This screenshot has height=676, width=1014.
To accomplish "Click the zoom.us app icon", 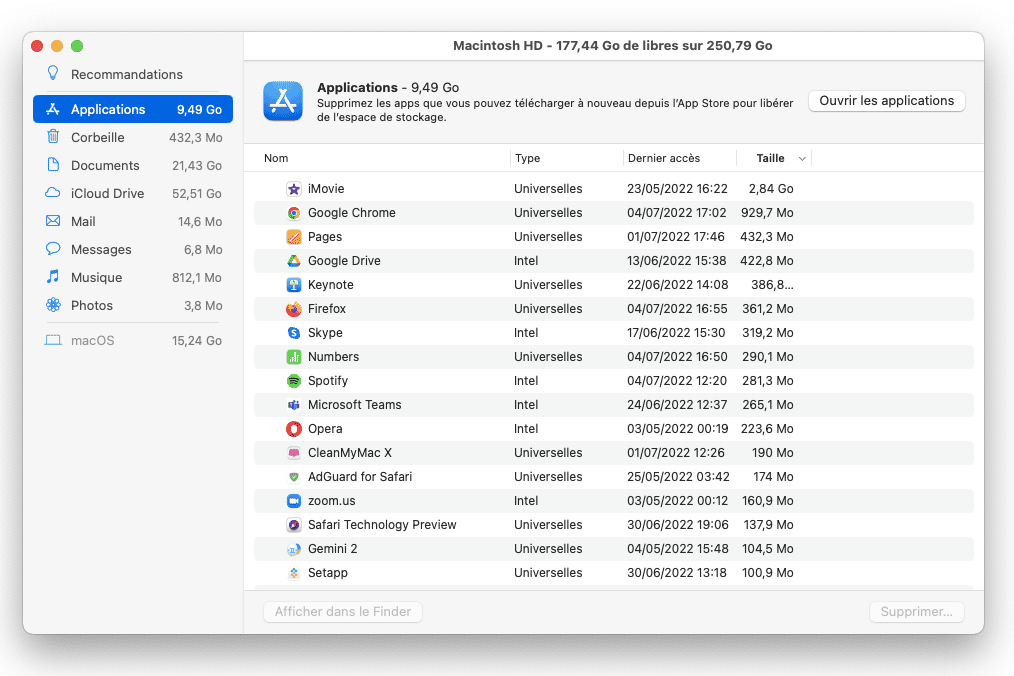I will pos(294,501).
